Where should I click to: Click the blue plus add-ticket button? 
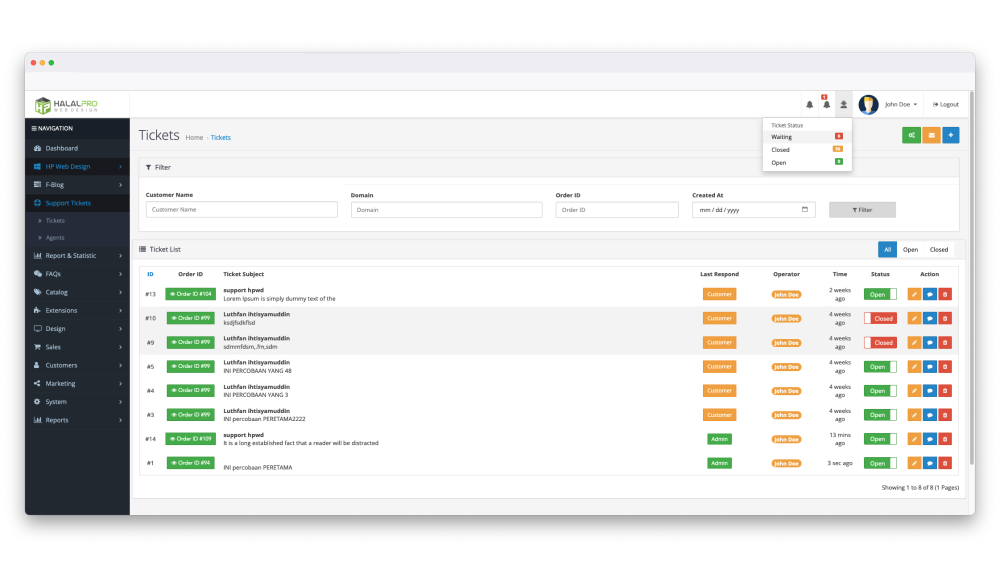[x=950, y=135]
